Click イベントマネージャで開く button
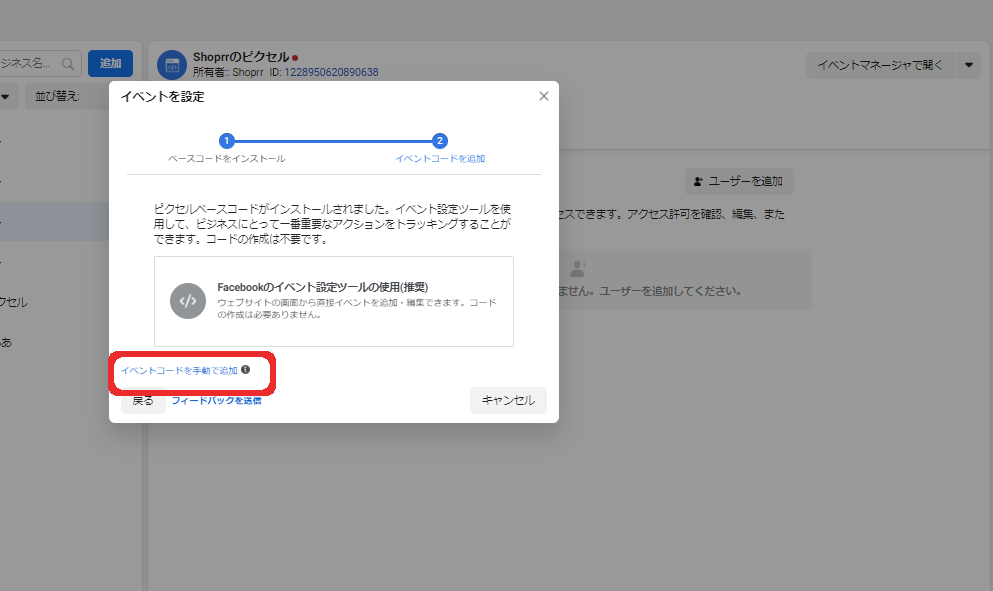The height and width of the screenshot is (591, 993). tap(880, 65)
